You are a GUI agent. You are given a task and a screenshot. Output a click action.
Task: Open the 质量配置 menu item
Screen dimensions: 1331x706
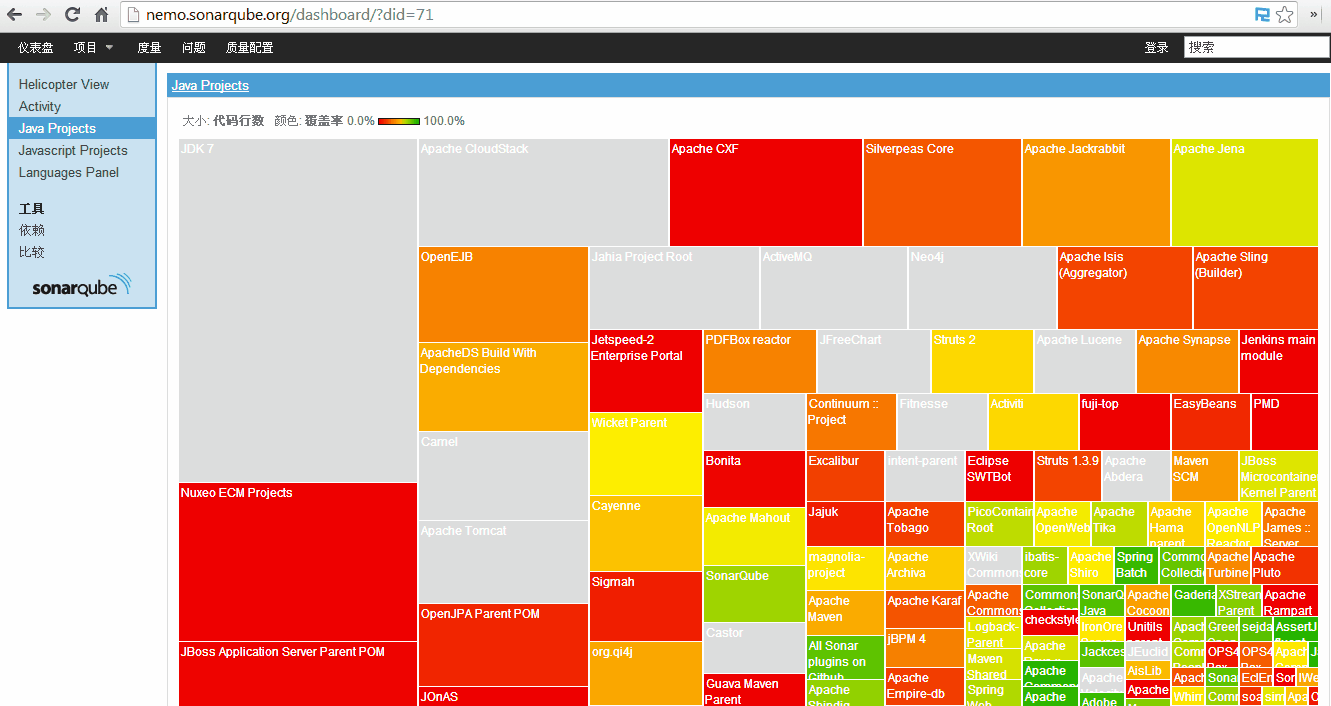click(x=249, y=47)
